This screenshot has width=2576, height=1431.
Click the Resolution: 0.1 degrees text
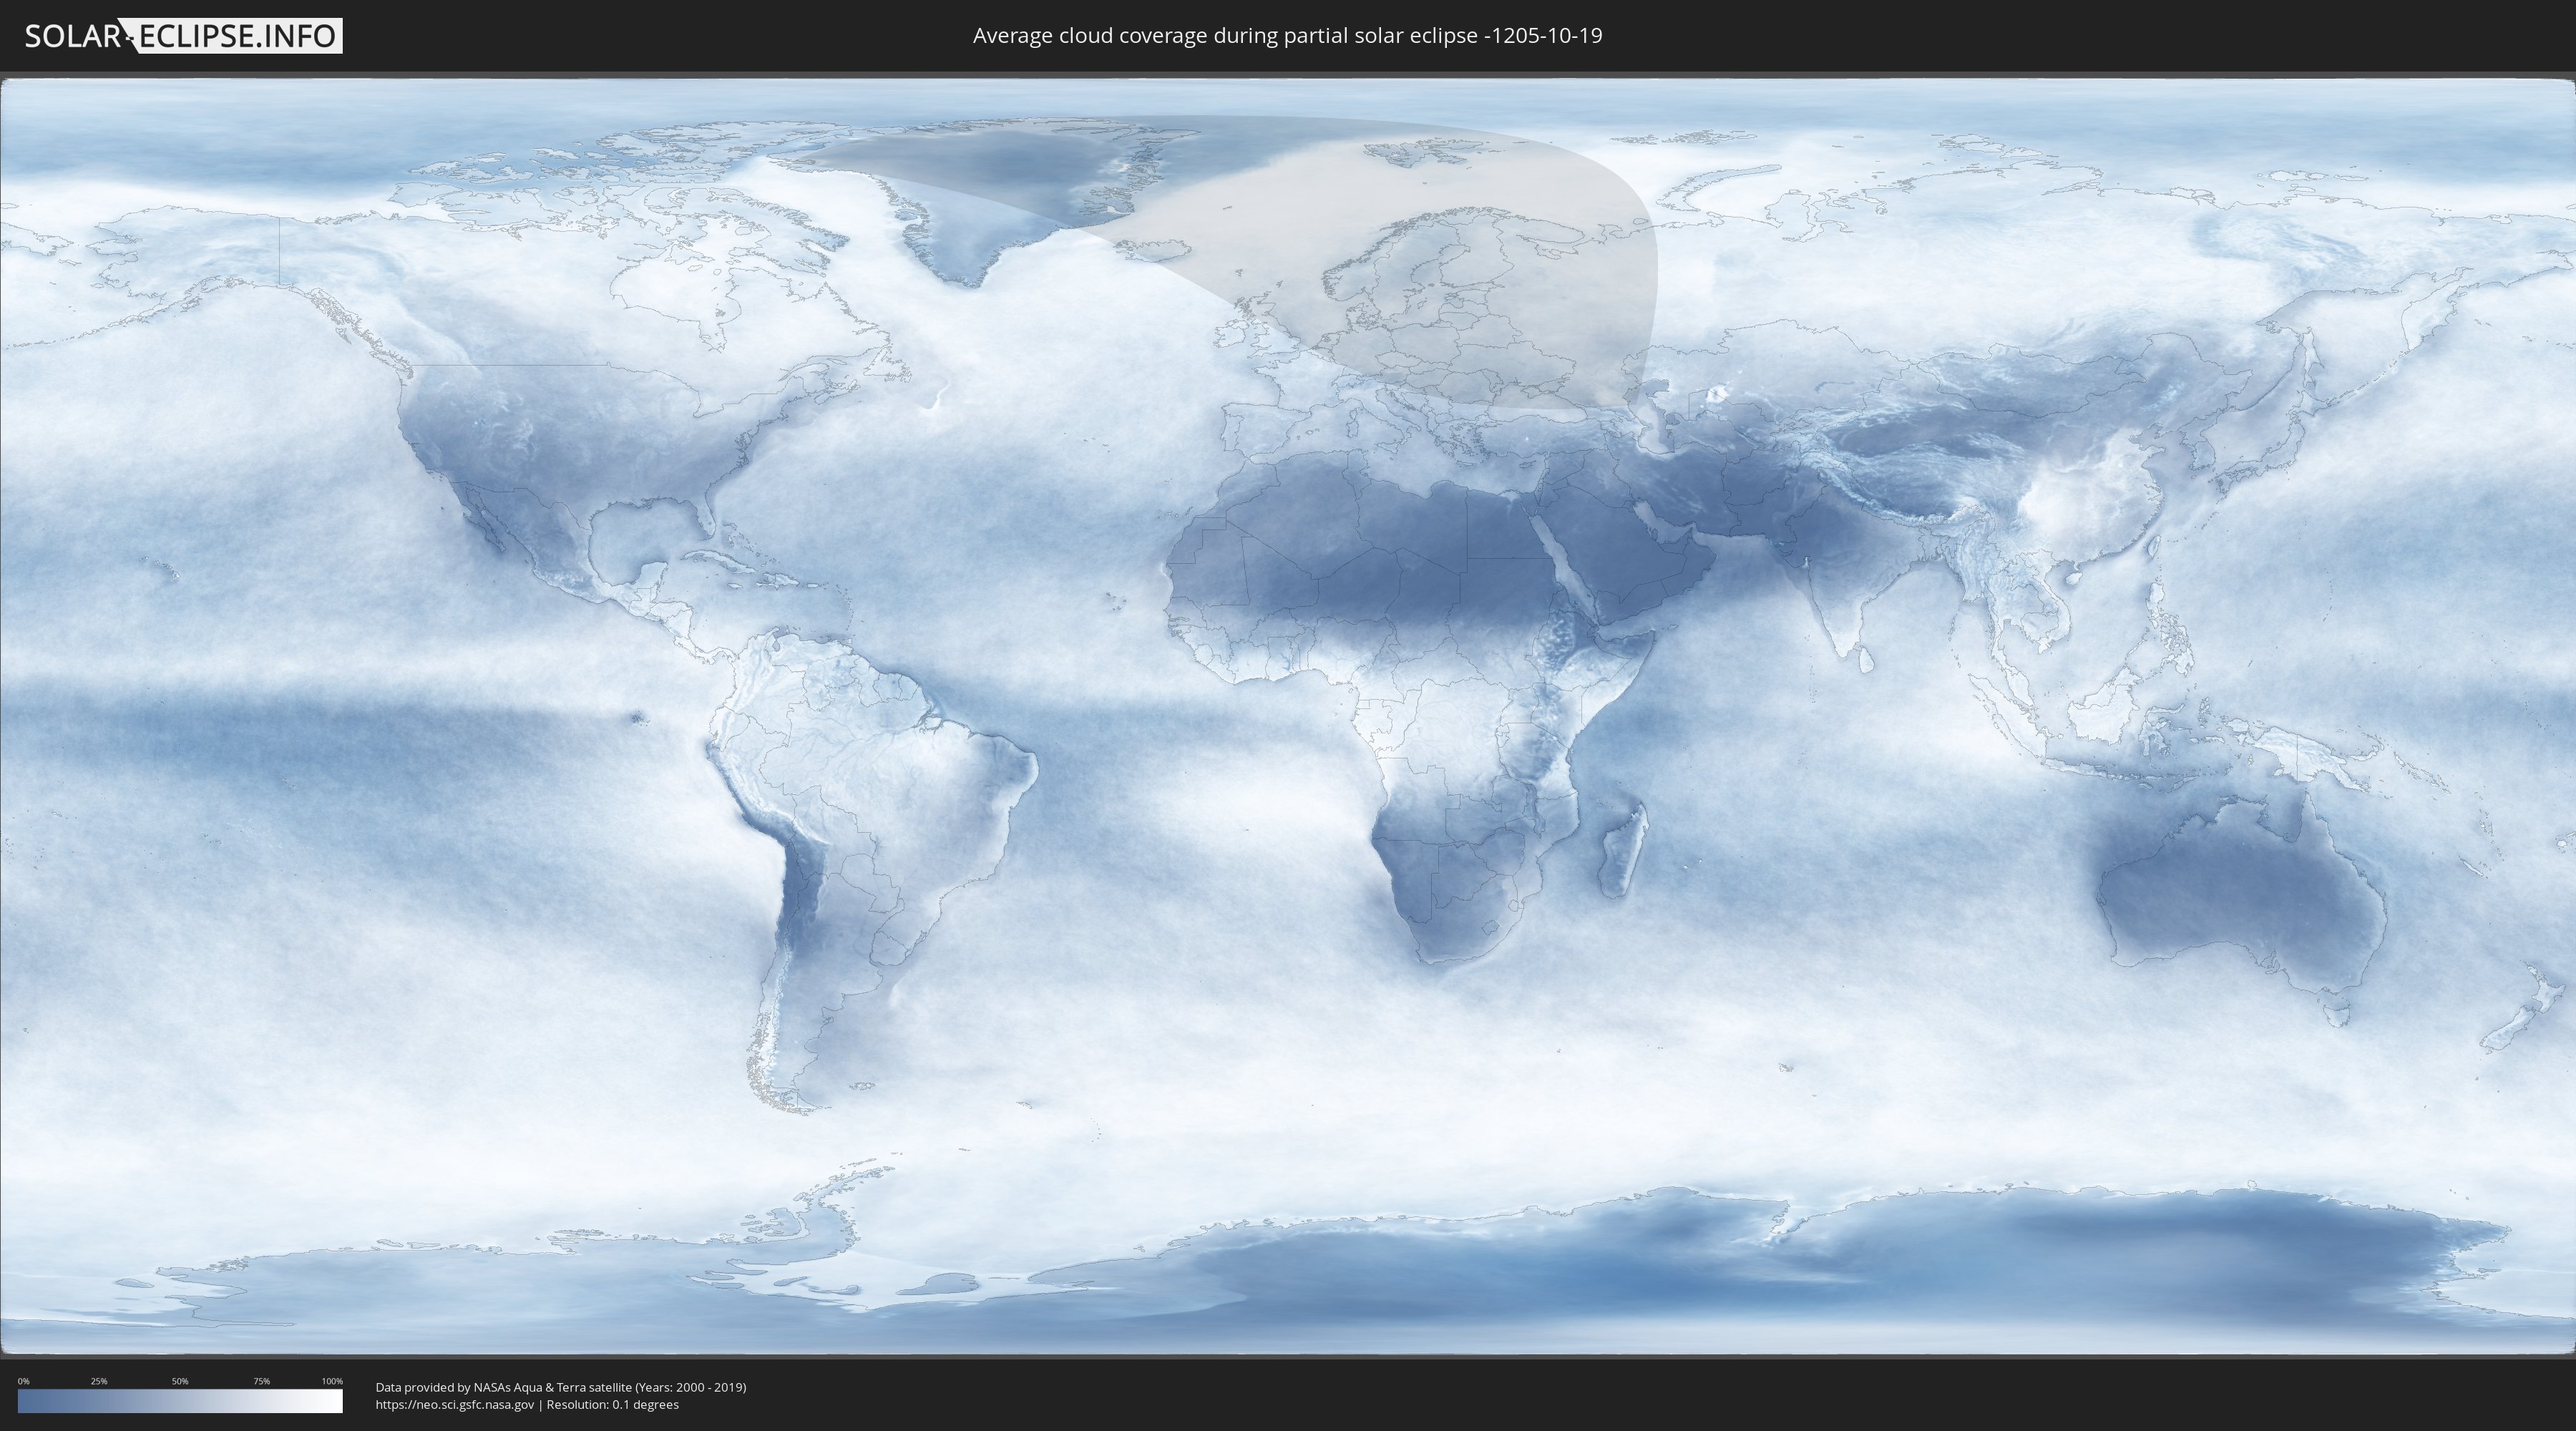click(612, 1405)
